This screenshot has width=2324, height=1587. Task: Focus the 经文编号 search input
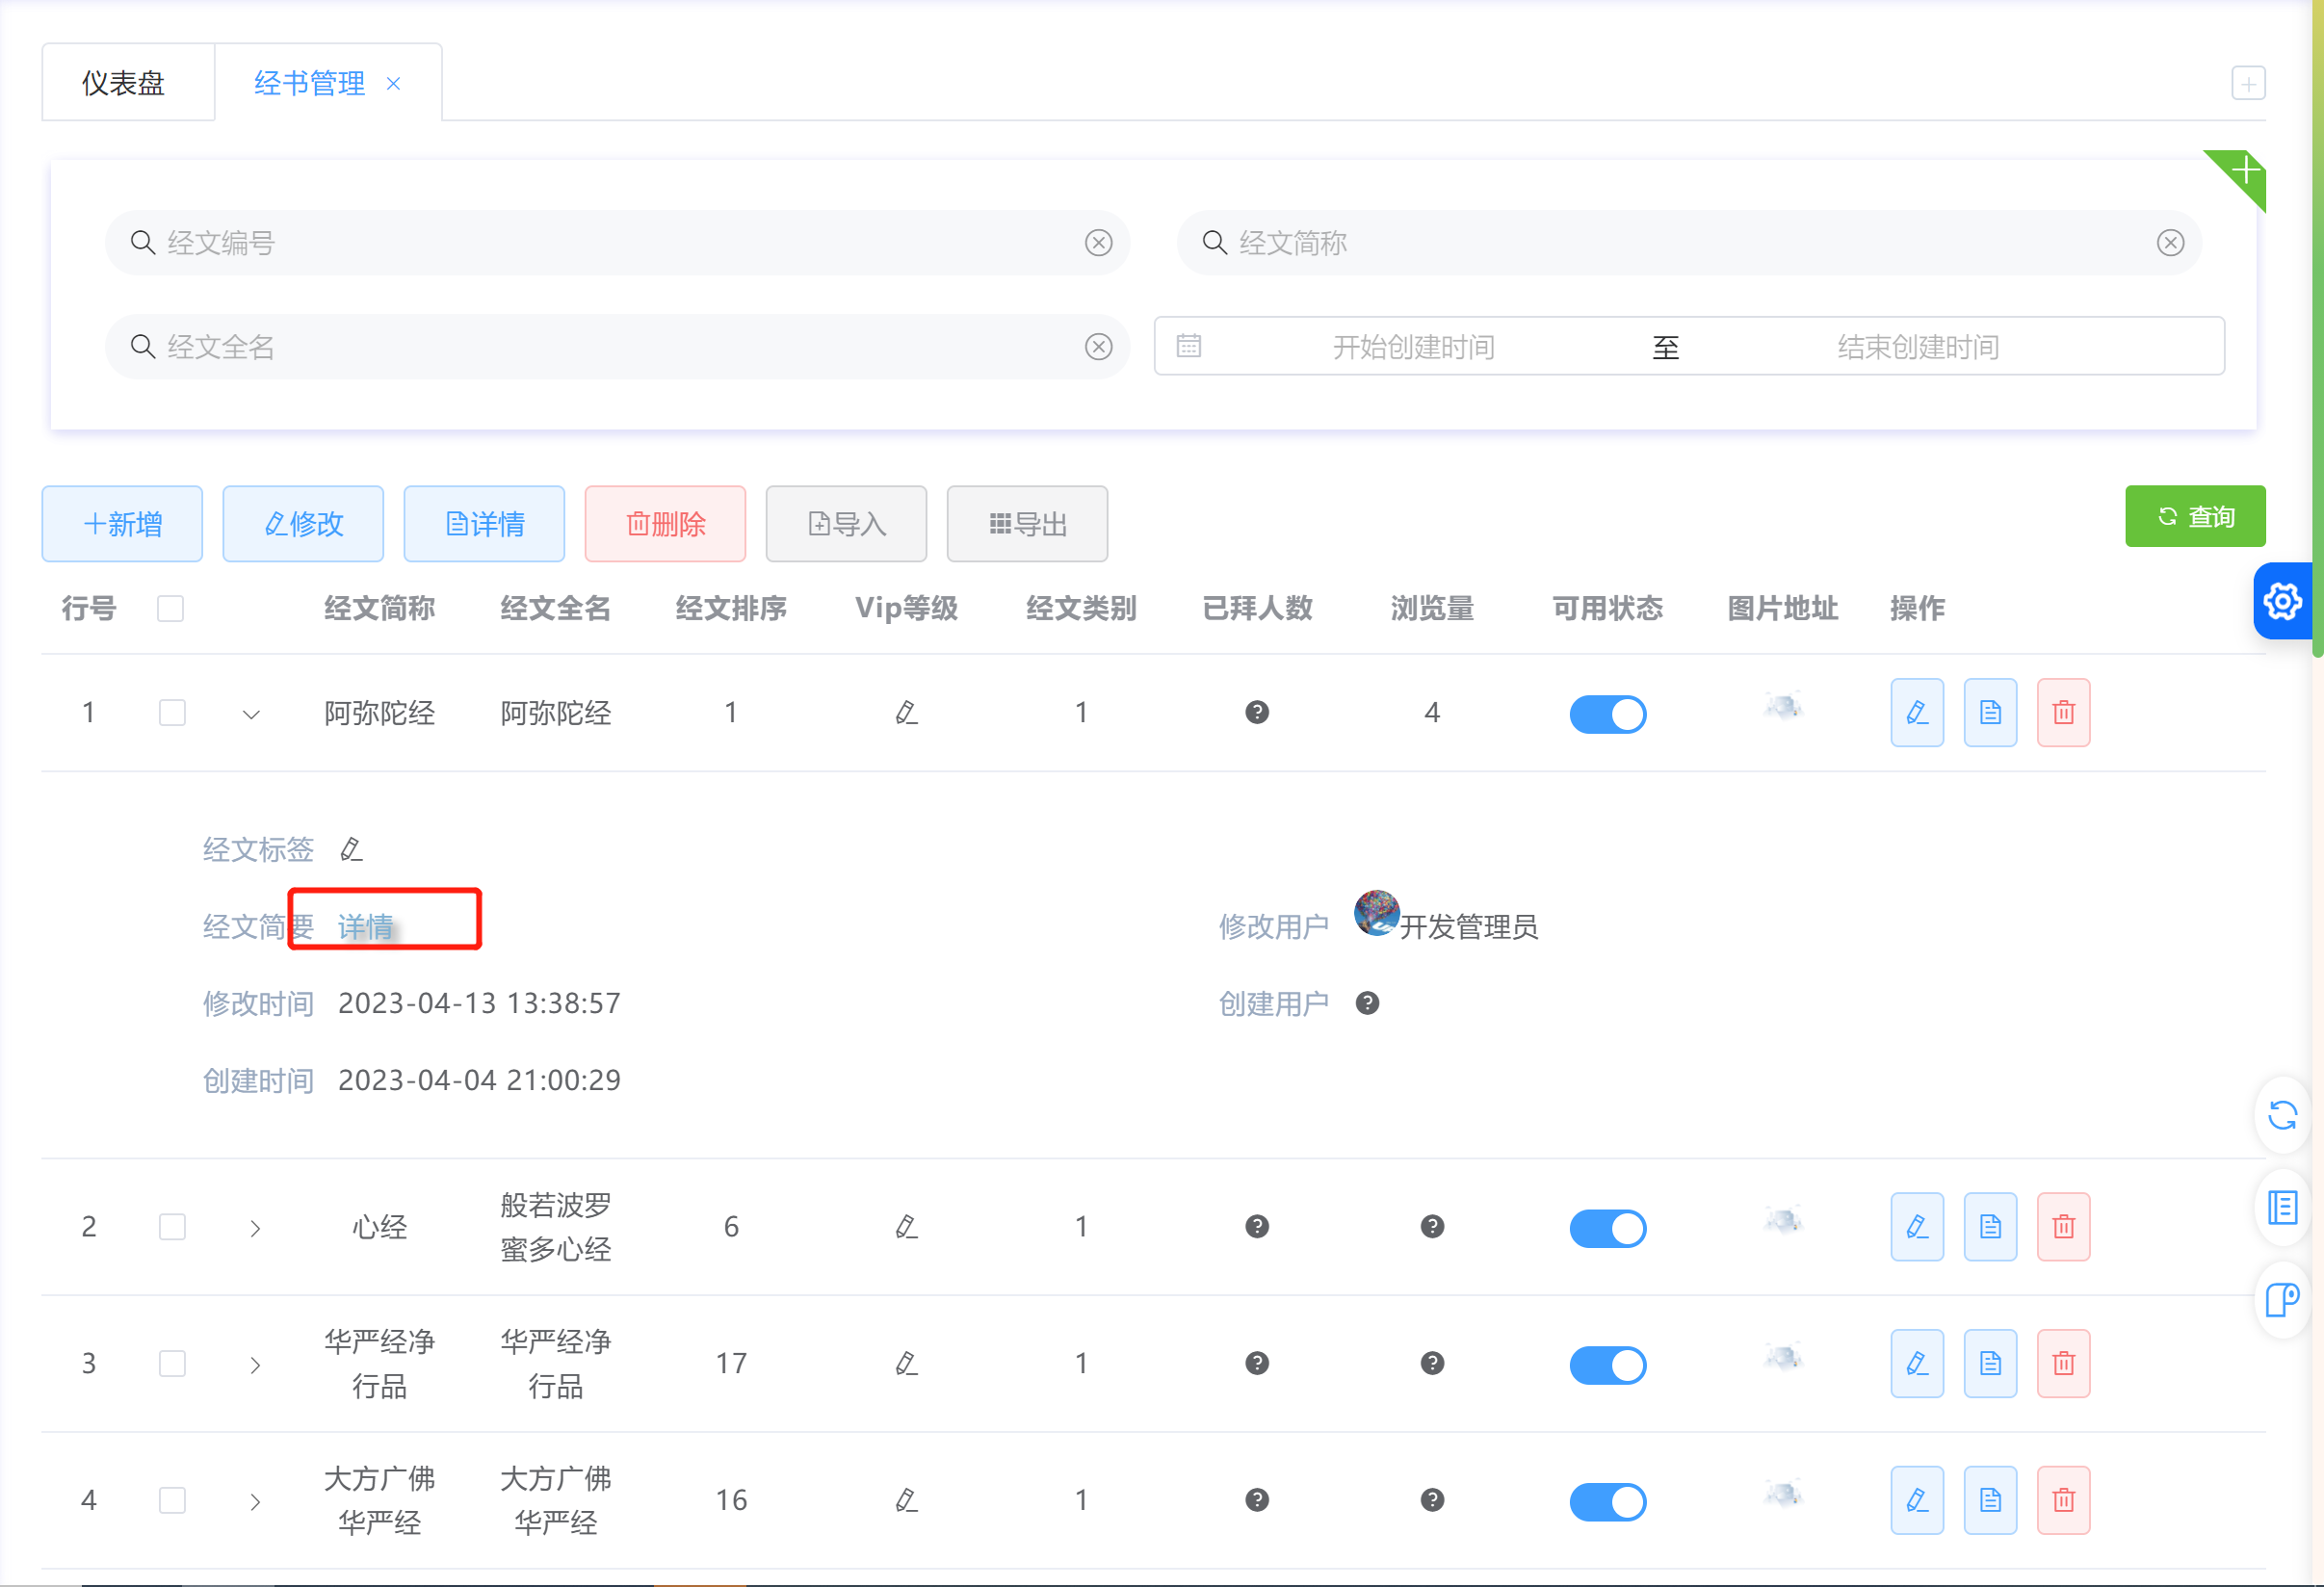[x=617, y=243]
